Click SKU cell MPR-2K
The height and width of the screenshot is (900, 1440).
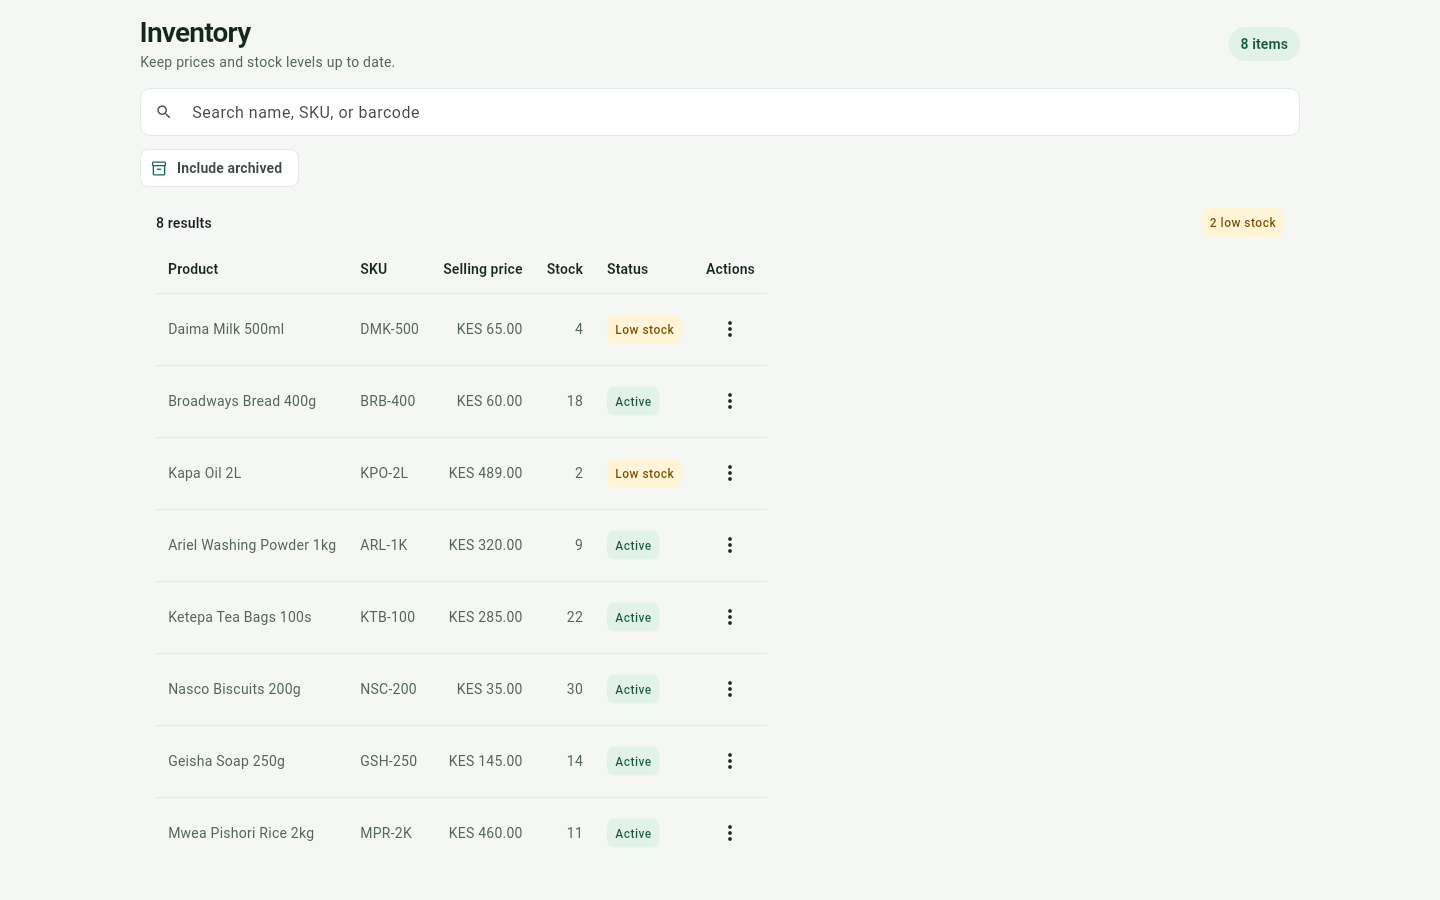pos(386,833)
